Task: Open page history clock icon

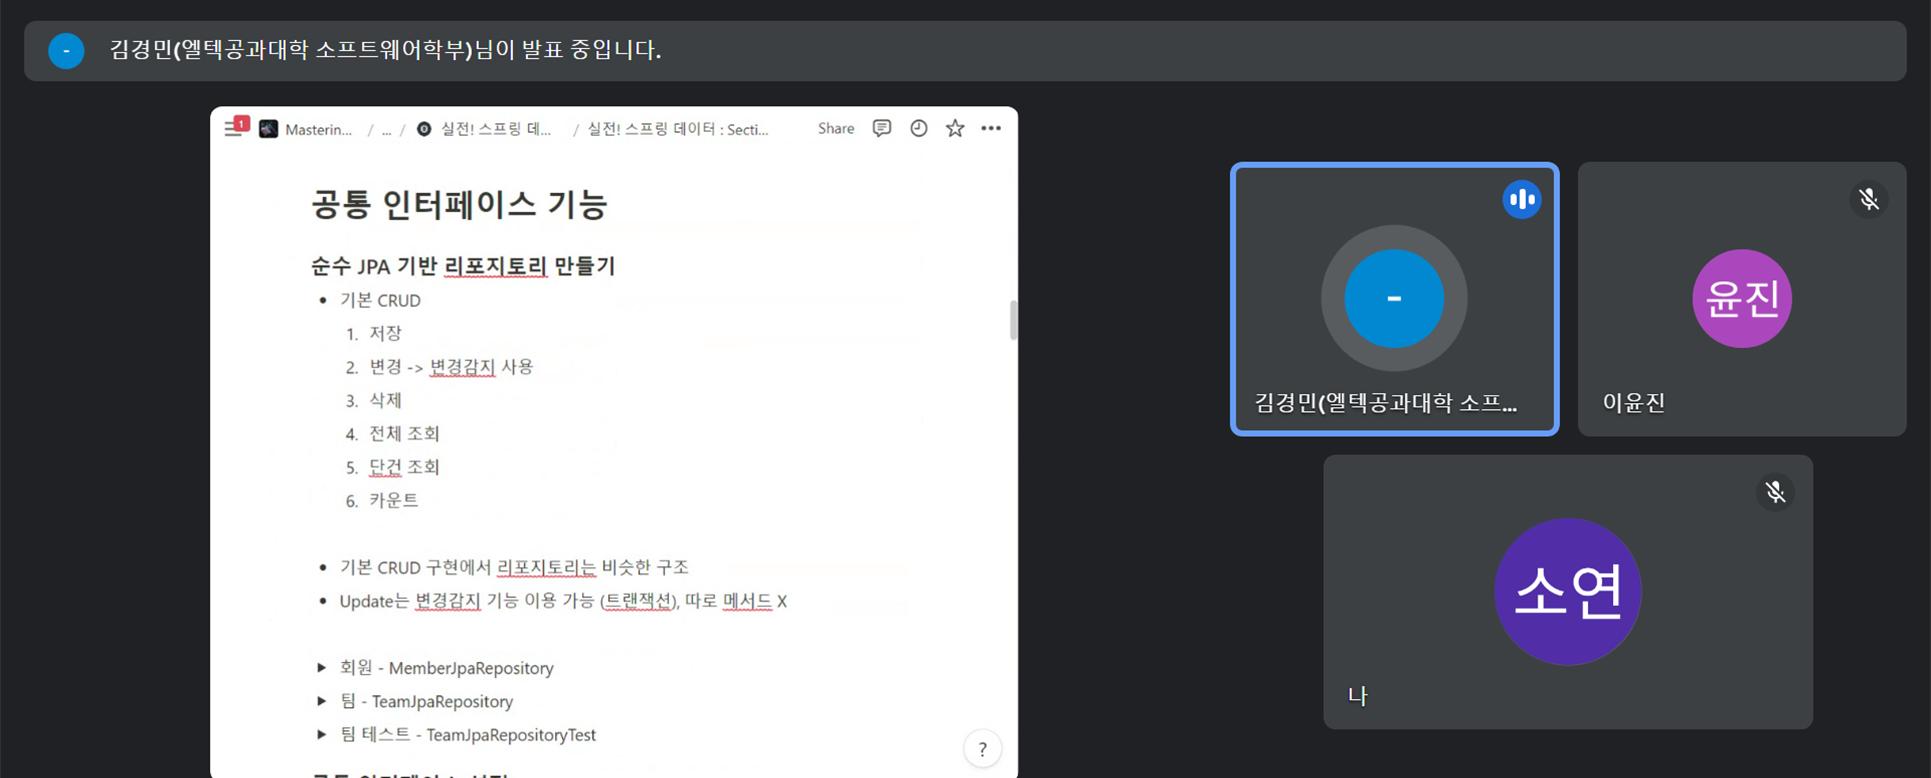Action: (918, 128)
